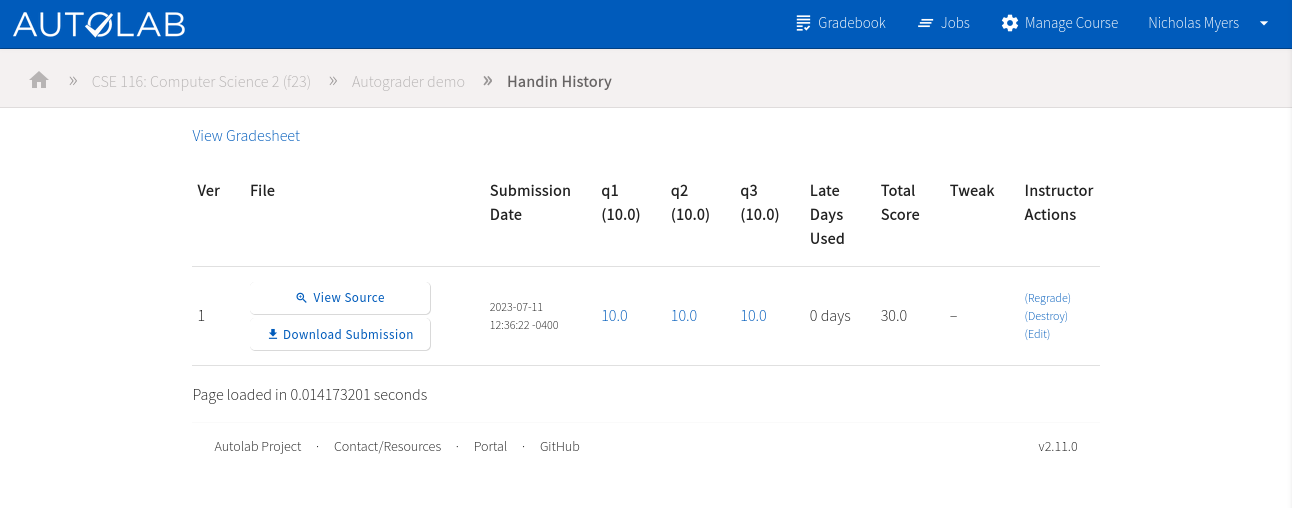The height and width of the screenshot is (508, 1292).
Task: Go to Autograder demo breadcrumb
Action: (408, 81)
